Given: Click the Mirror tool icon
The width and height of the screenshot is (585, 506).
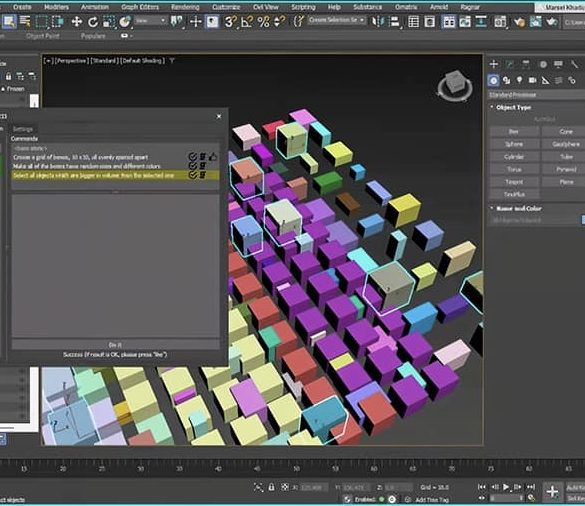Looking at the screenshot, I should click(378, 22).
